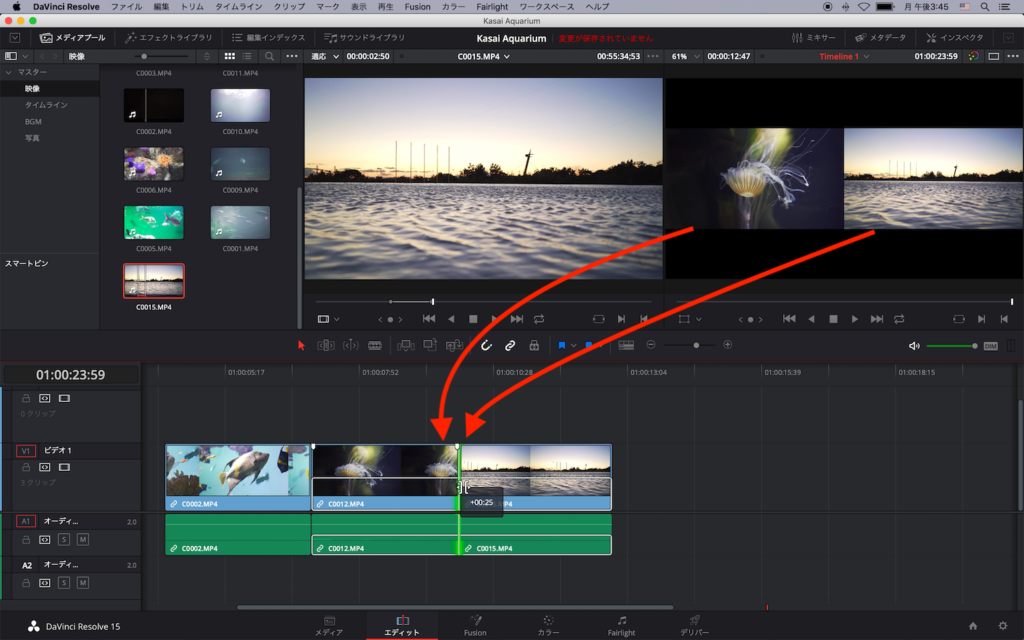Lock the ビデオ 1 video track
This screenshot has height=640, width=1024.
point(26,467)
